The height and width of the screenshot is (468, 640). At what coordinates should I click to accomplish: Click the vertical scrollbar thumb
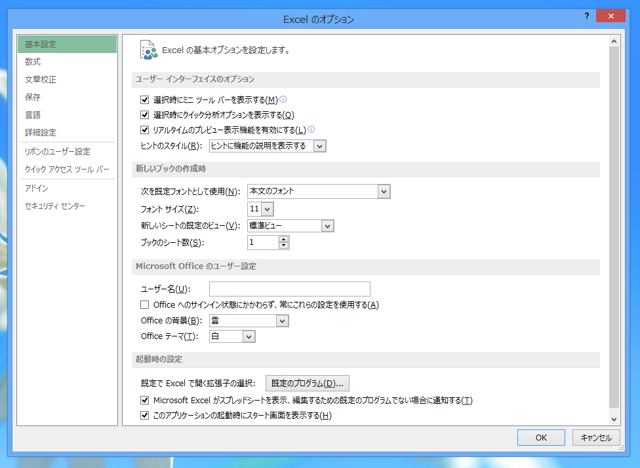pyautogui.click(x=614, y=227)
